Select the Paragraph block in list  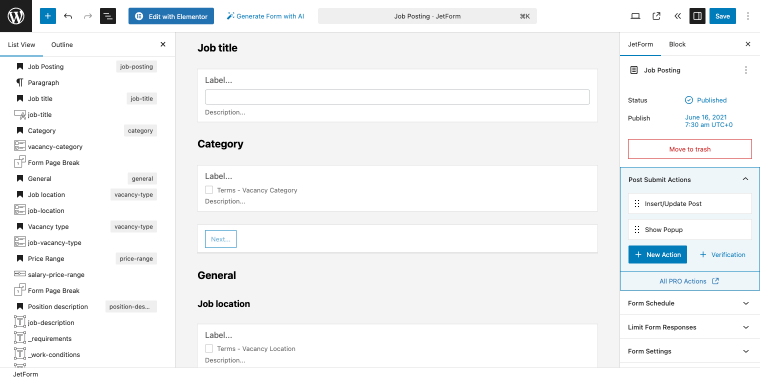[43, 82]
